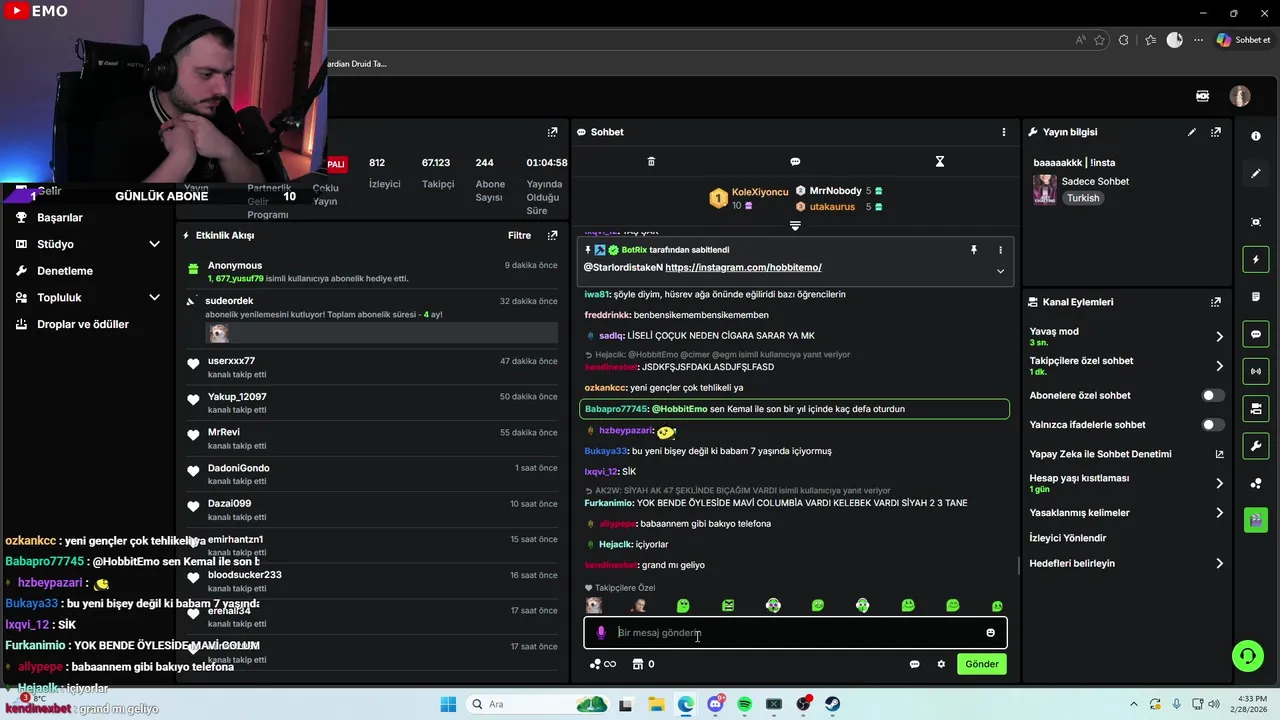Open Spotify from the taskbar
Image resolution: width=1280 pixels, height=720 pixels.
tap(744, 704)
